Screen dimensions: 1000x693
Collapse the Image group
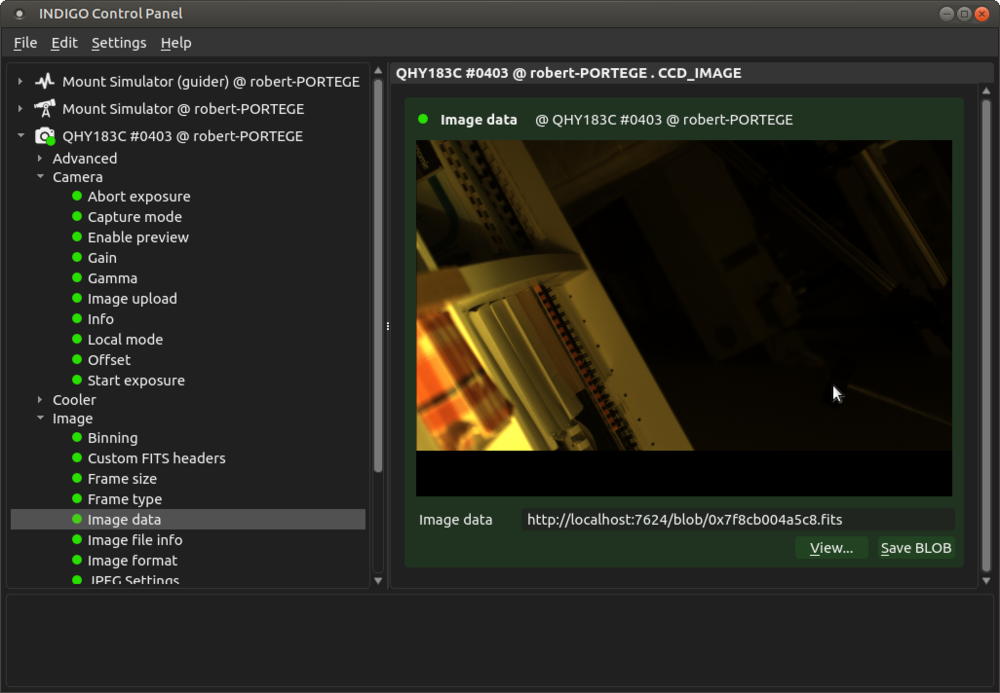point(40,418)
